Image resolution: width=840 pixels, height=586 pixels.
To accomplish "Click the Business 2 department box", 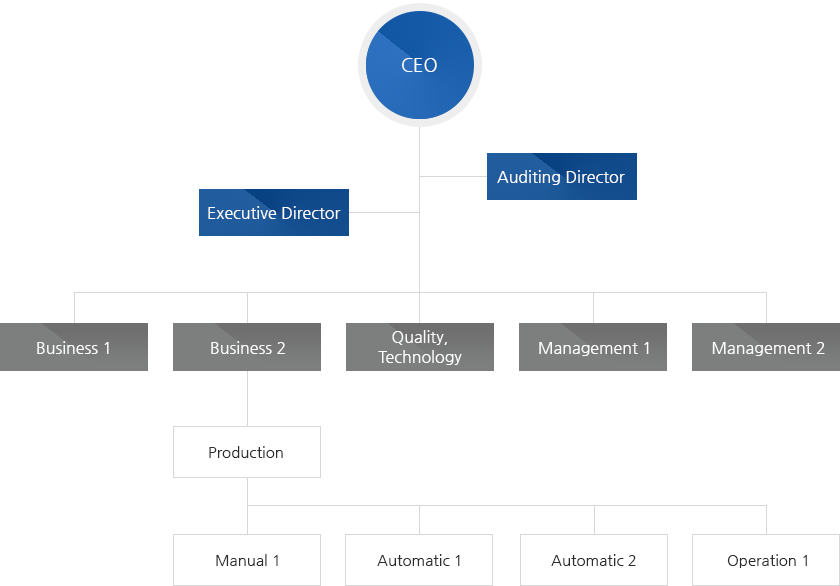I will click(x=247, y=348).
